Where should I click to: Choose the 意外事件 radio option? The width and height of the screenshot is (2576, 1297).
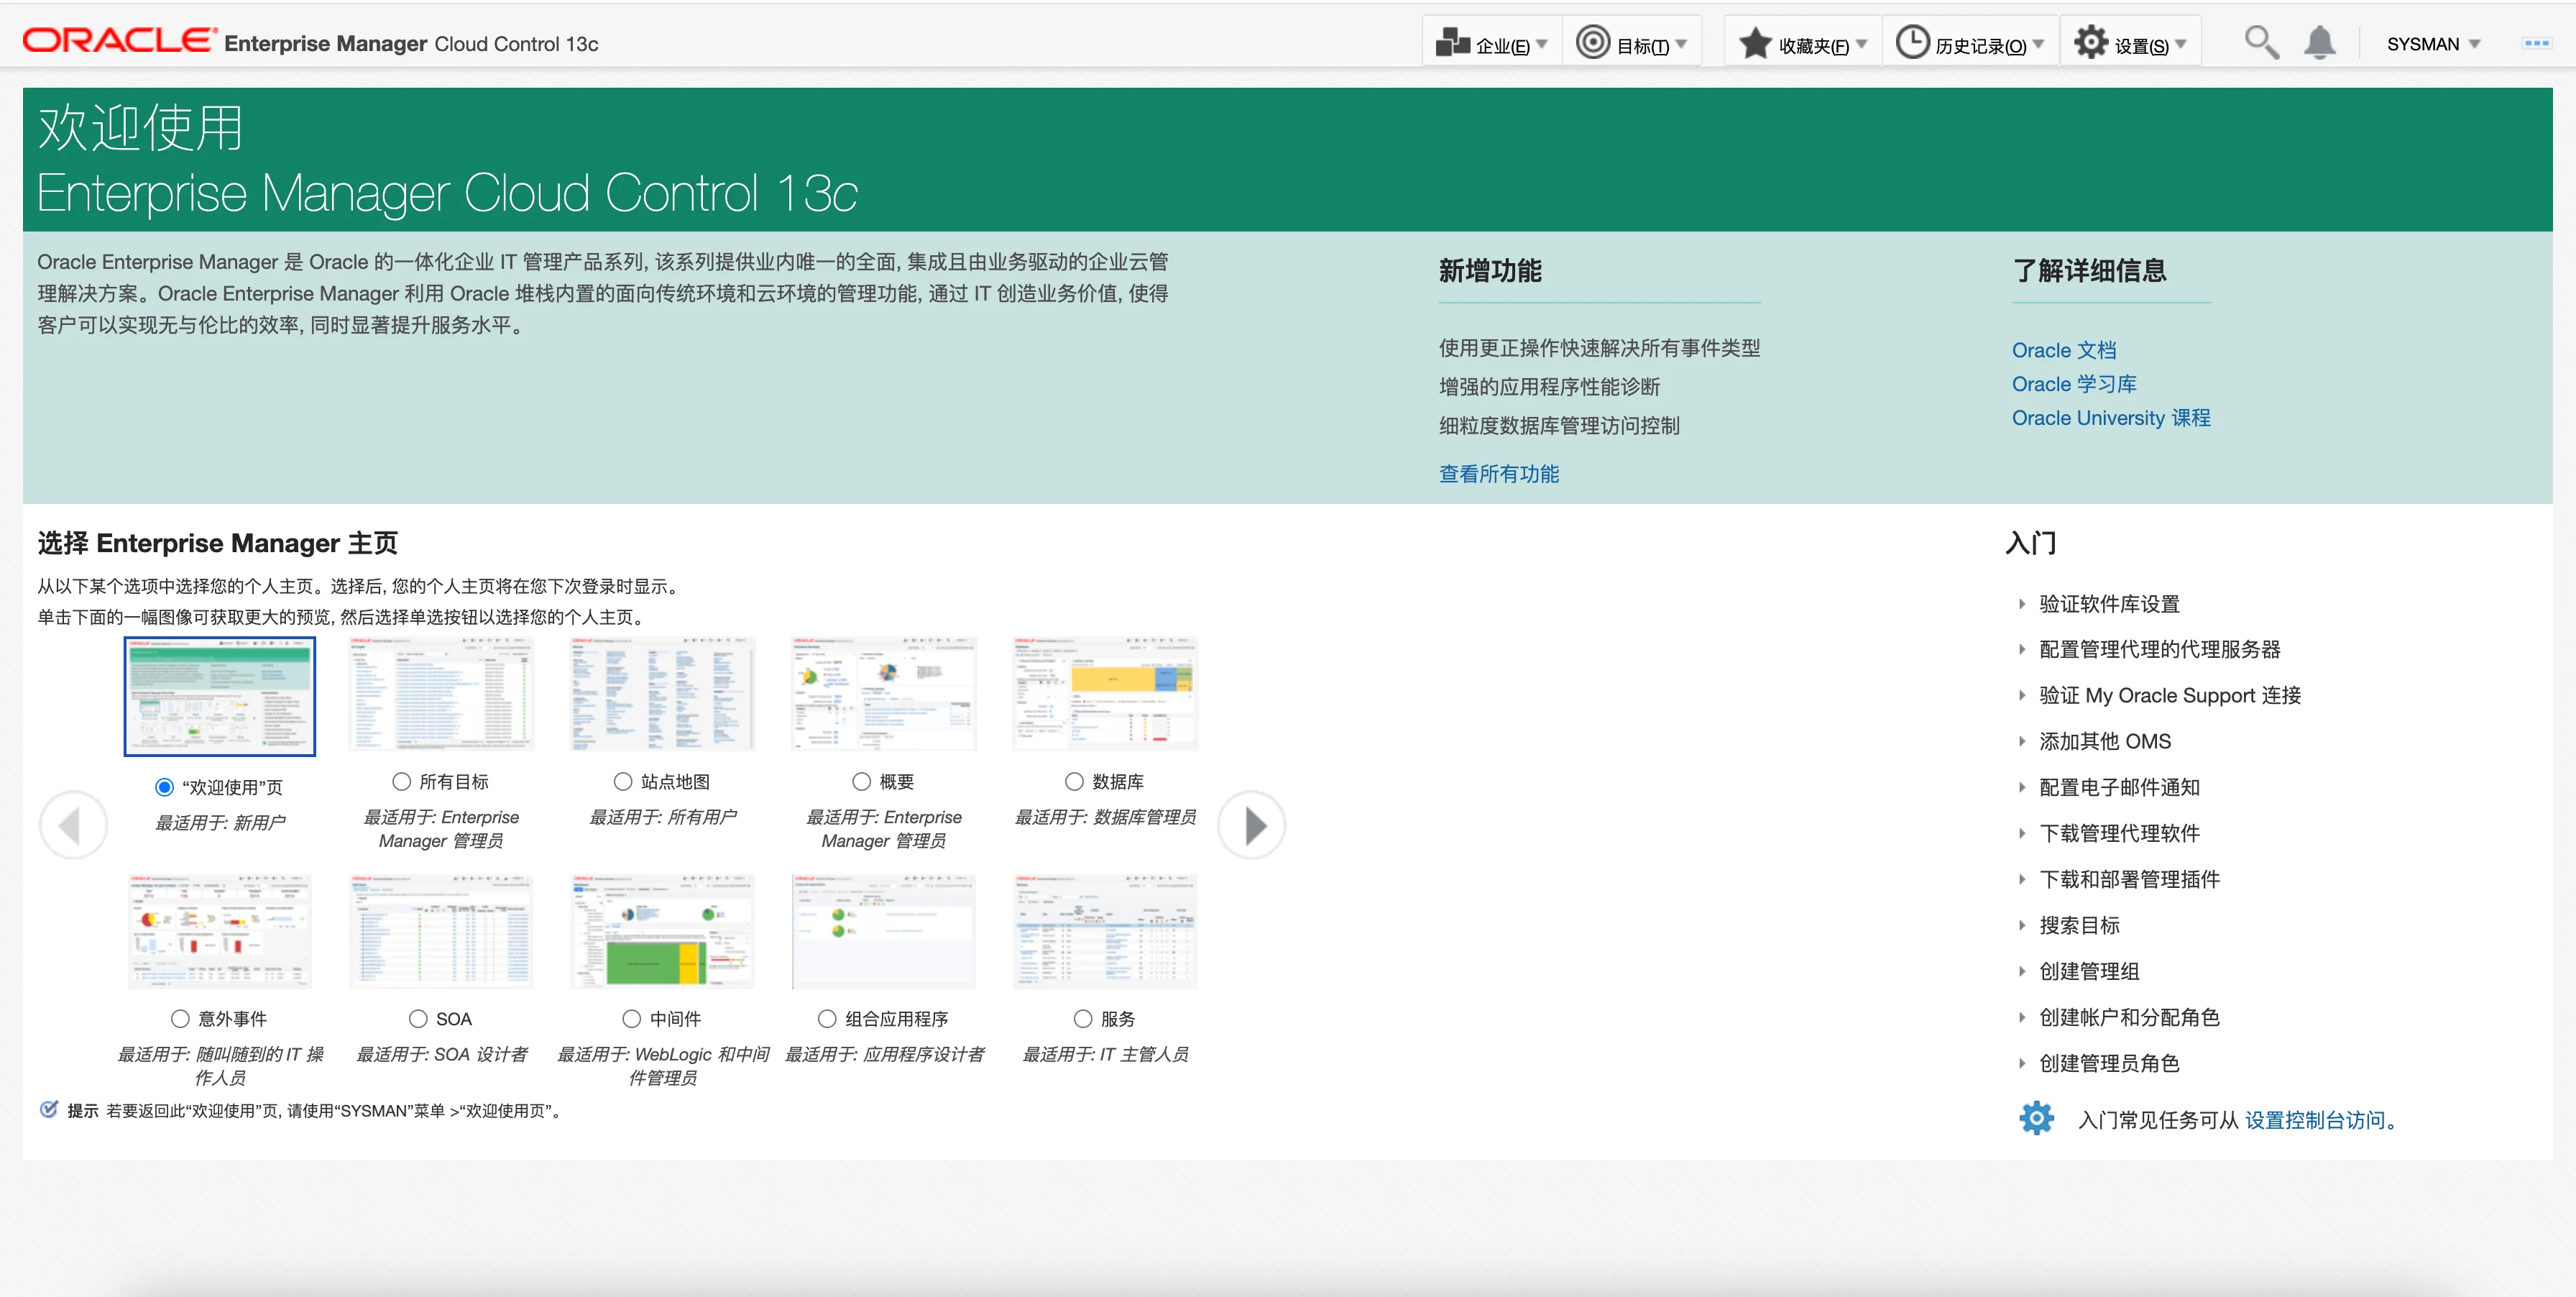180,1018
